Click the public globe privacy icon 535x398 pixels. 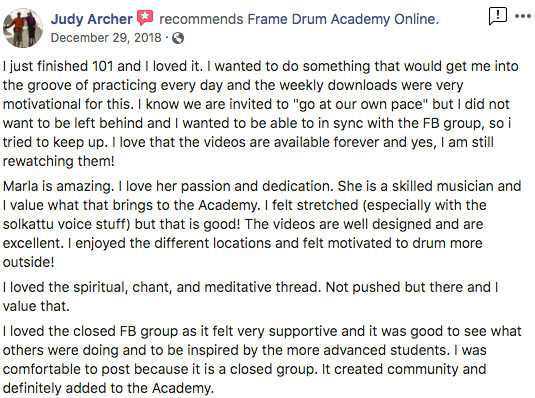click(178, 38)
